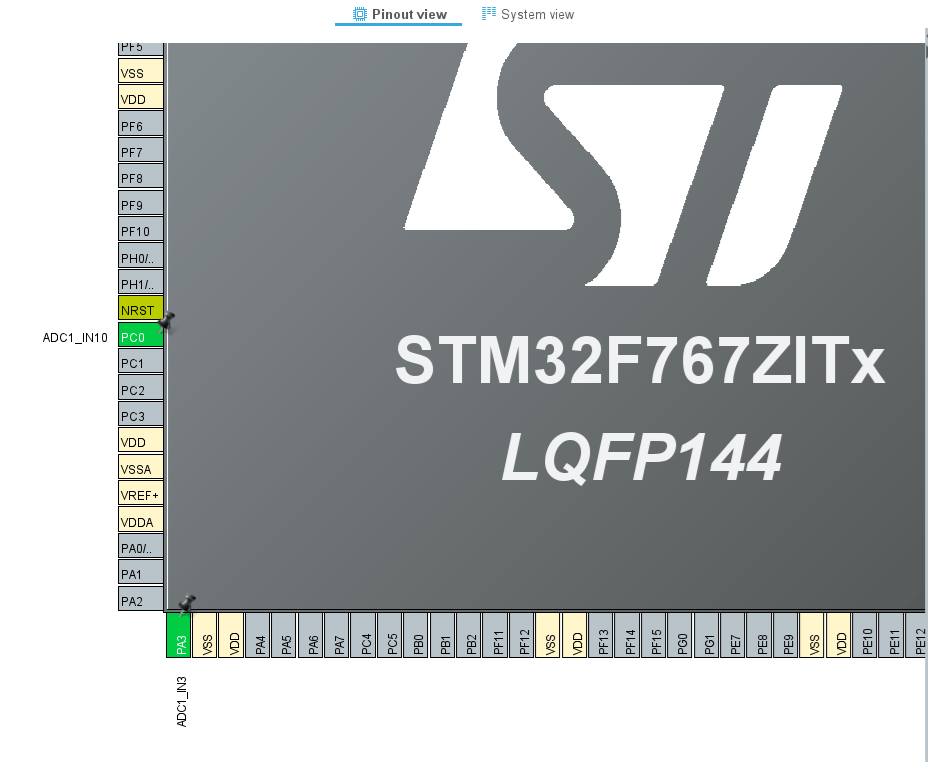Viewport: 928px width, 762px height.
Task: Click the ADC1_IN10 signal label
Action: coord(75,338)
